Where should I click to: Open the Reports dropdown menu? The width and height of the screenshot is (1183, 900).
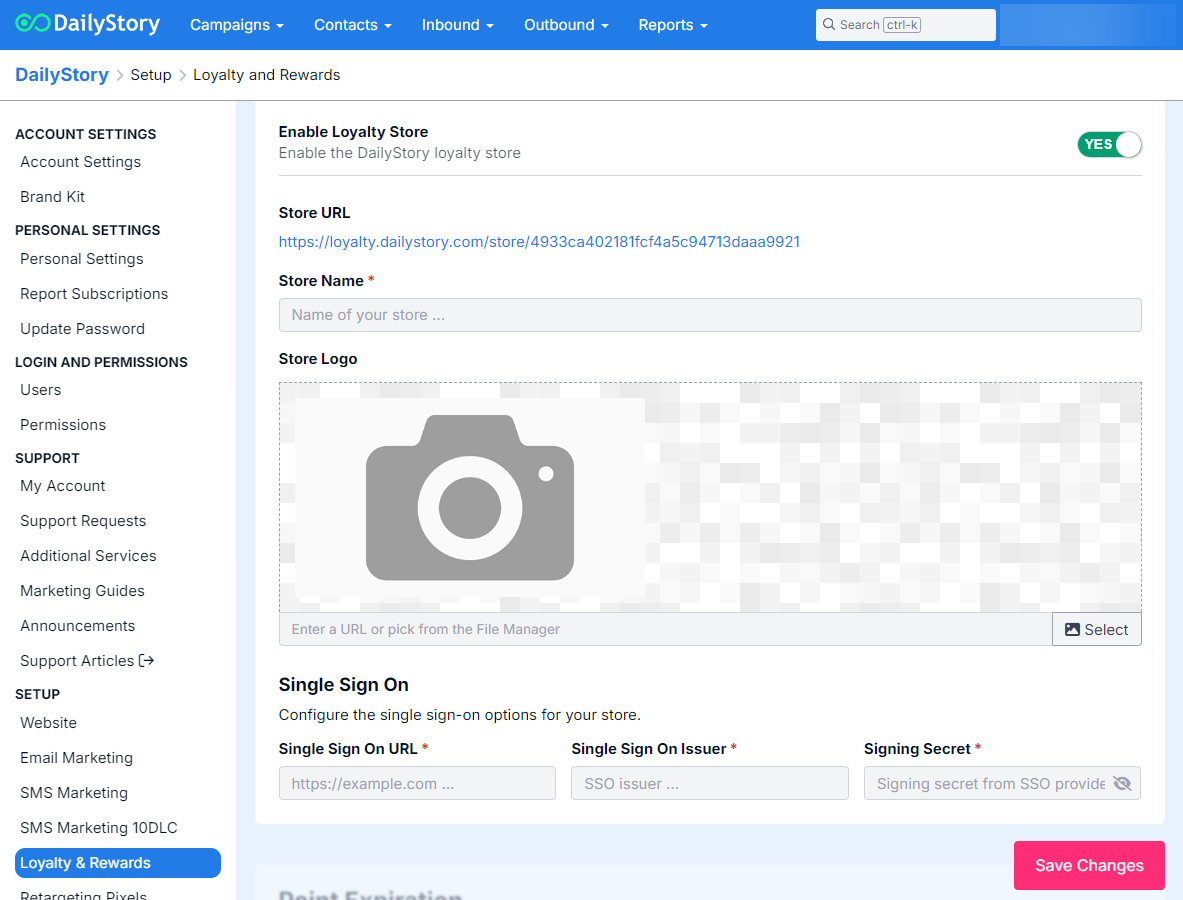[x=673, y=25]
